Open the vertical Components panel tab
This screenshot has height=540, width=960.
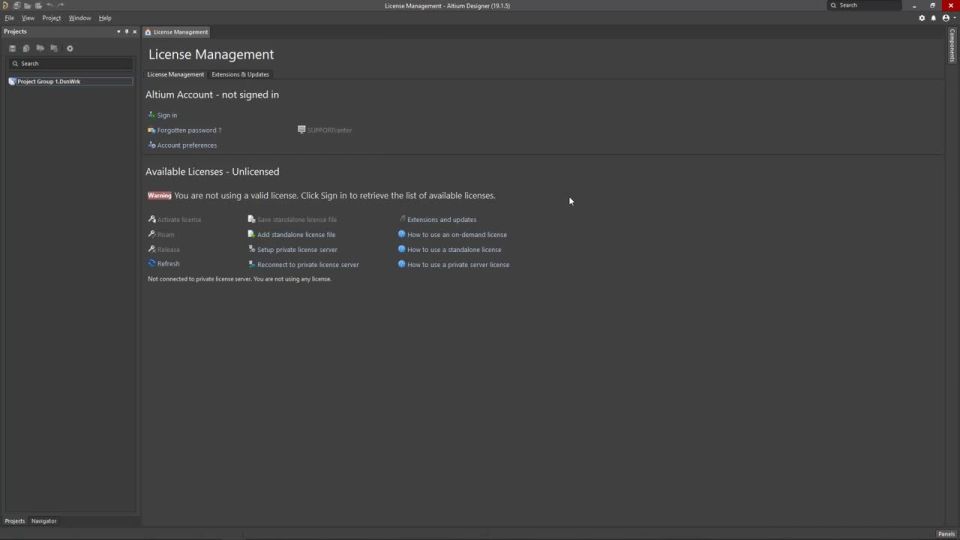952,45
